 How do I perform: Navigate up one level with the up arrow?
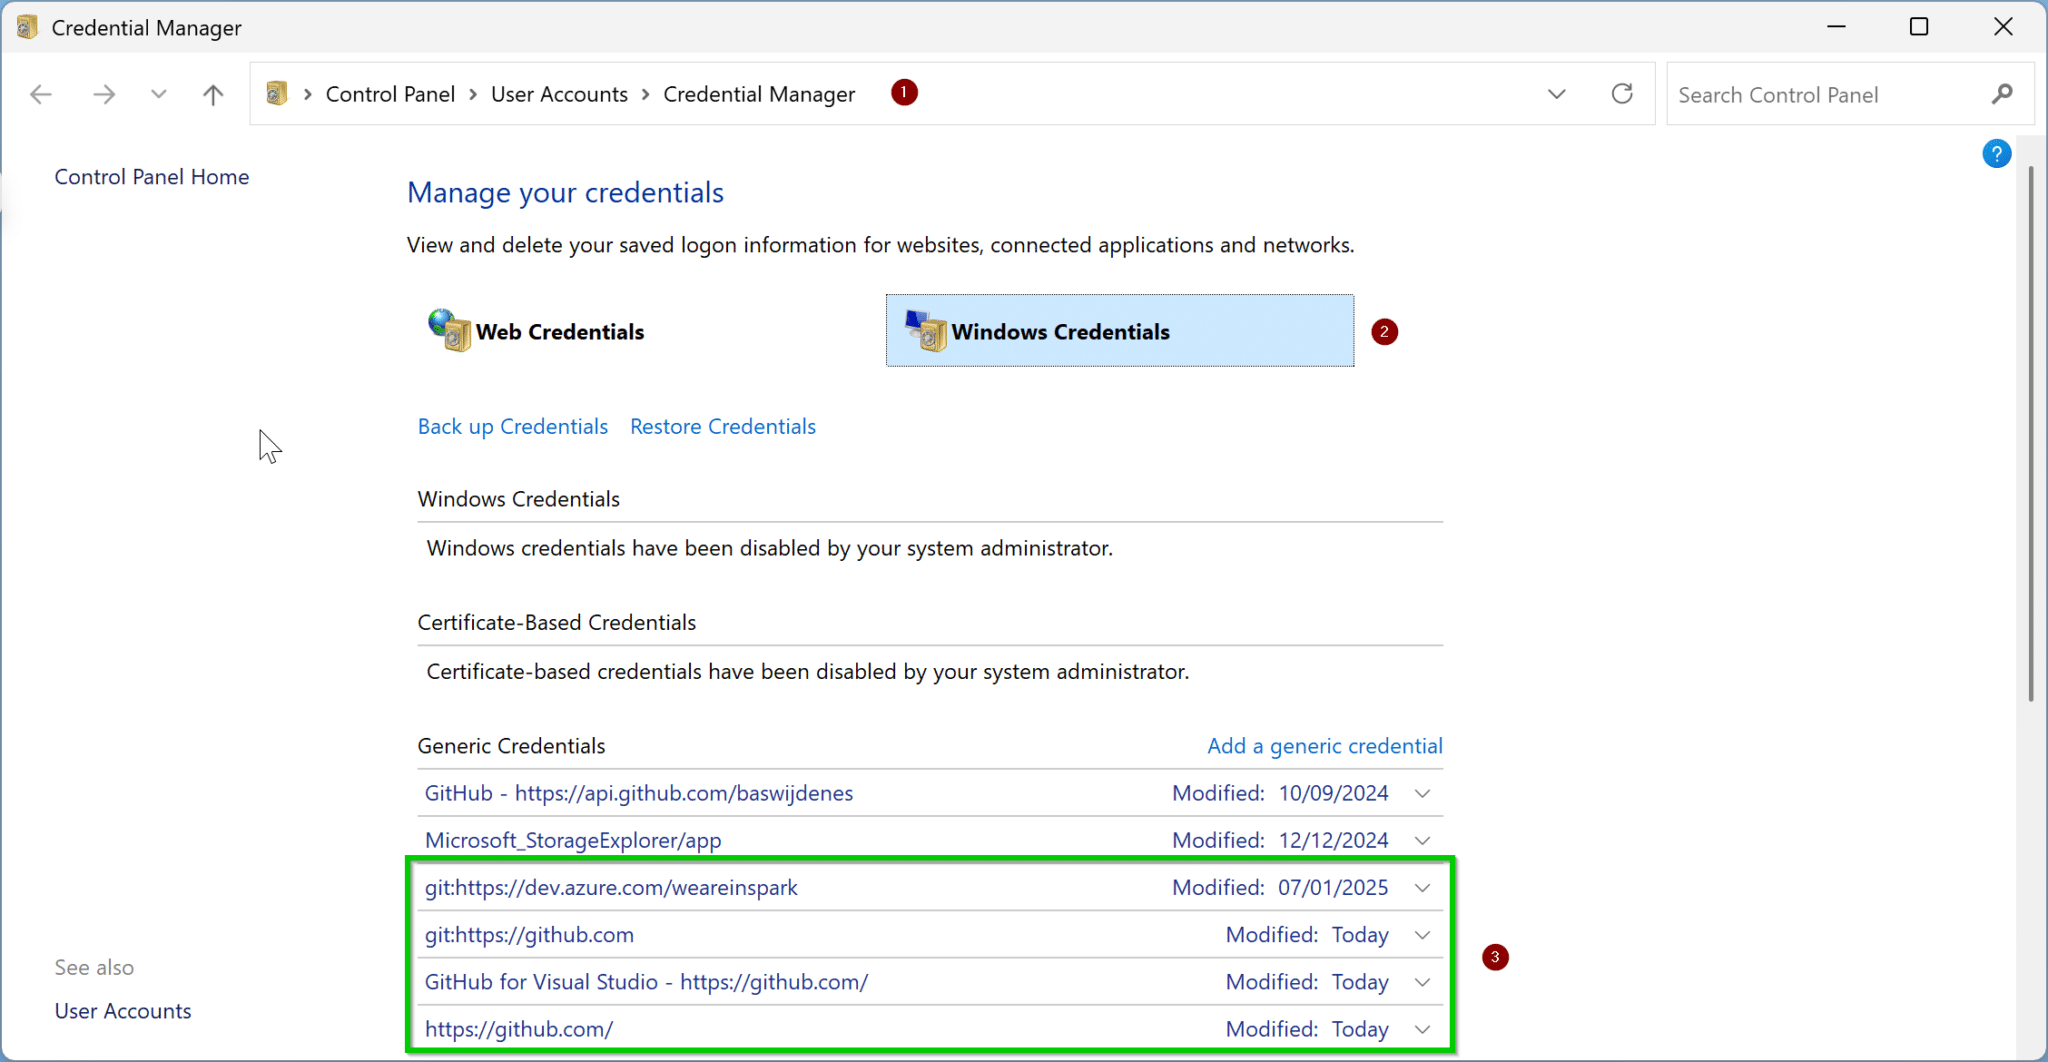pos(212,93)
